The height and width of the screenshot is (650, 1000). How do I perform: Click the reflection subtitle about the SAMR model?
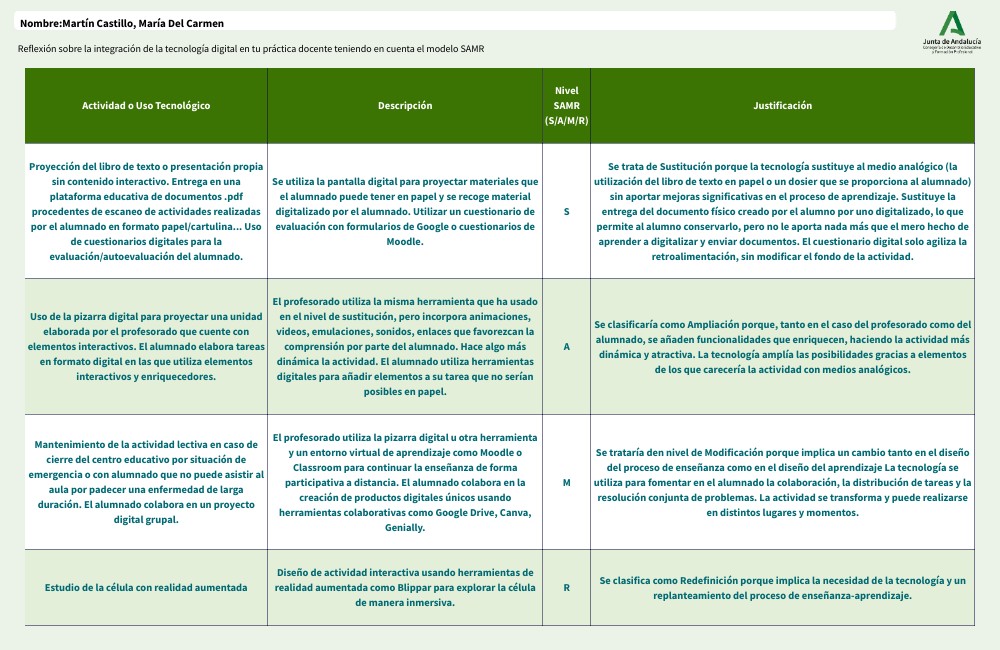point(251,48)
